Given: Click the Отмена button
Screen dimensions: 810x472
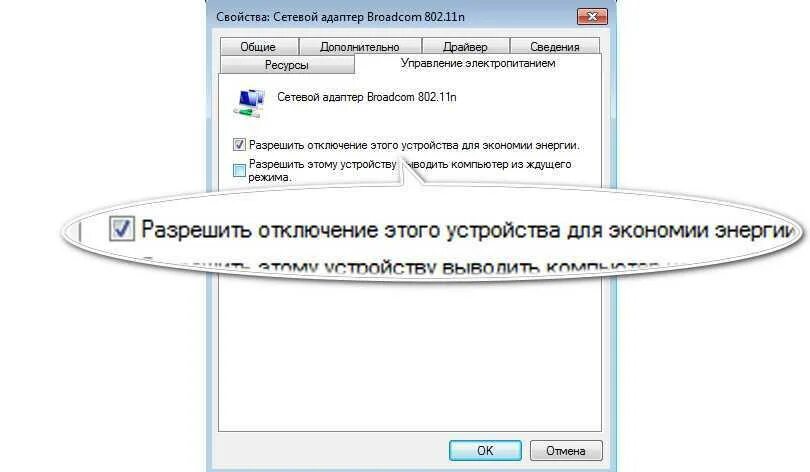Looking at the screenshot, I should point(566,450).
